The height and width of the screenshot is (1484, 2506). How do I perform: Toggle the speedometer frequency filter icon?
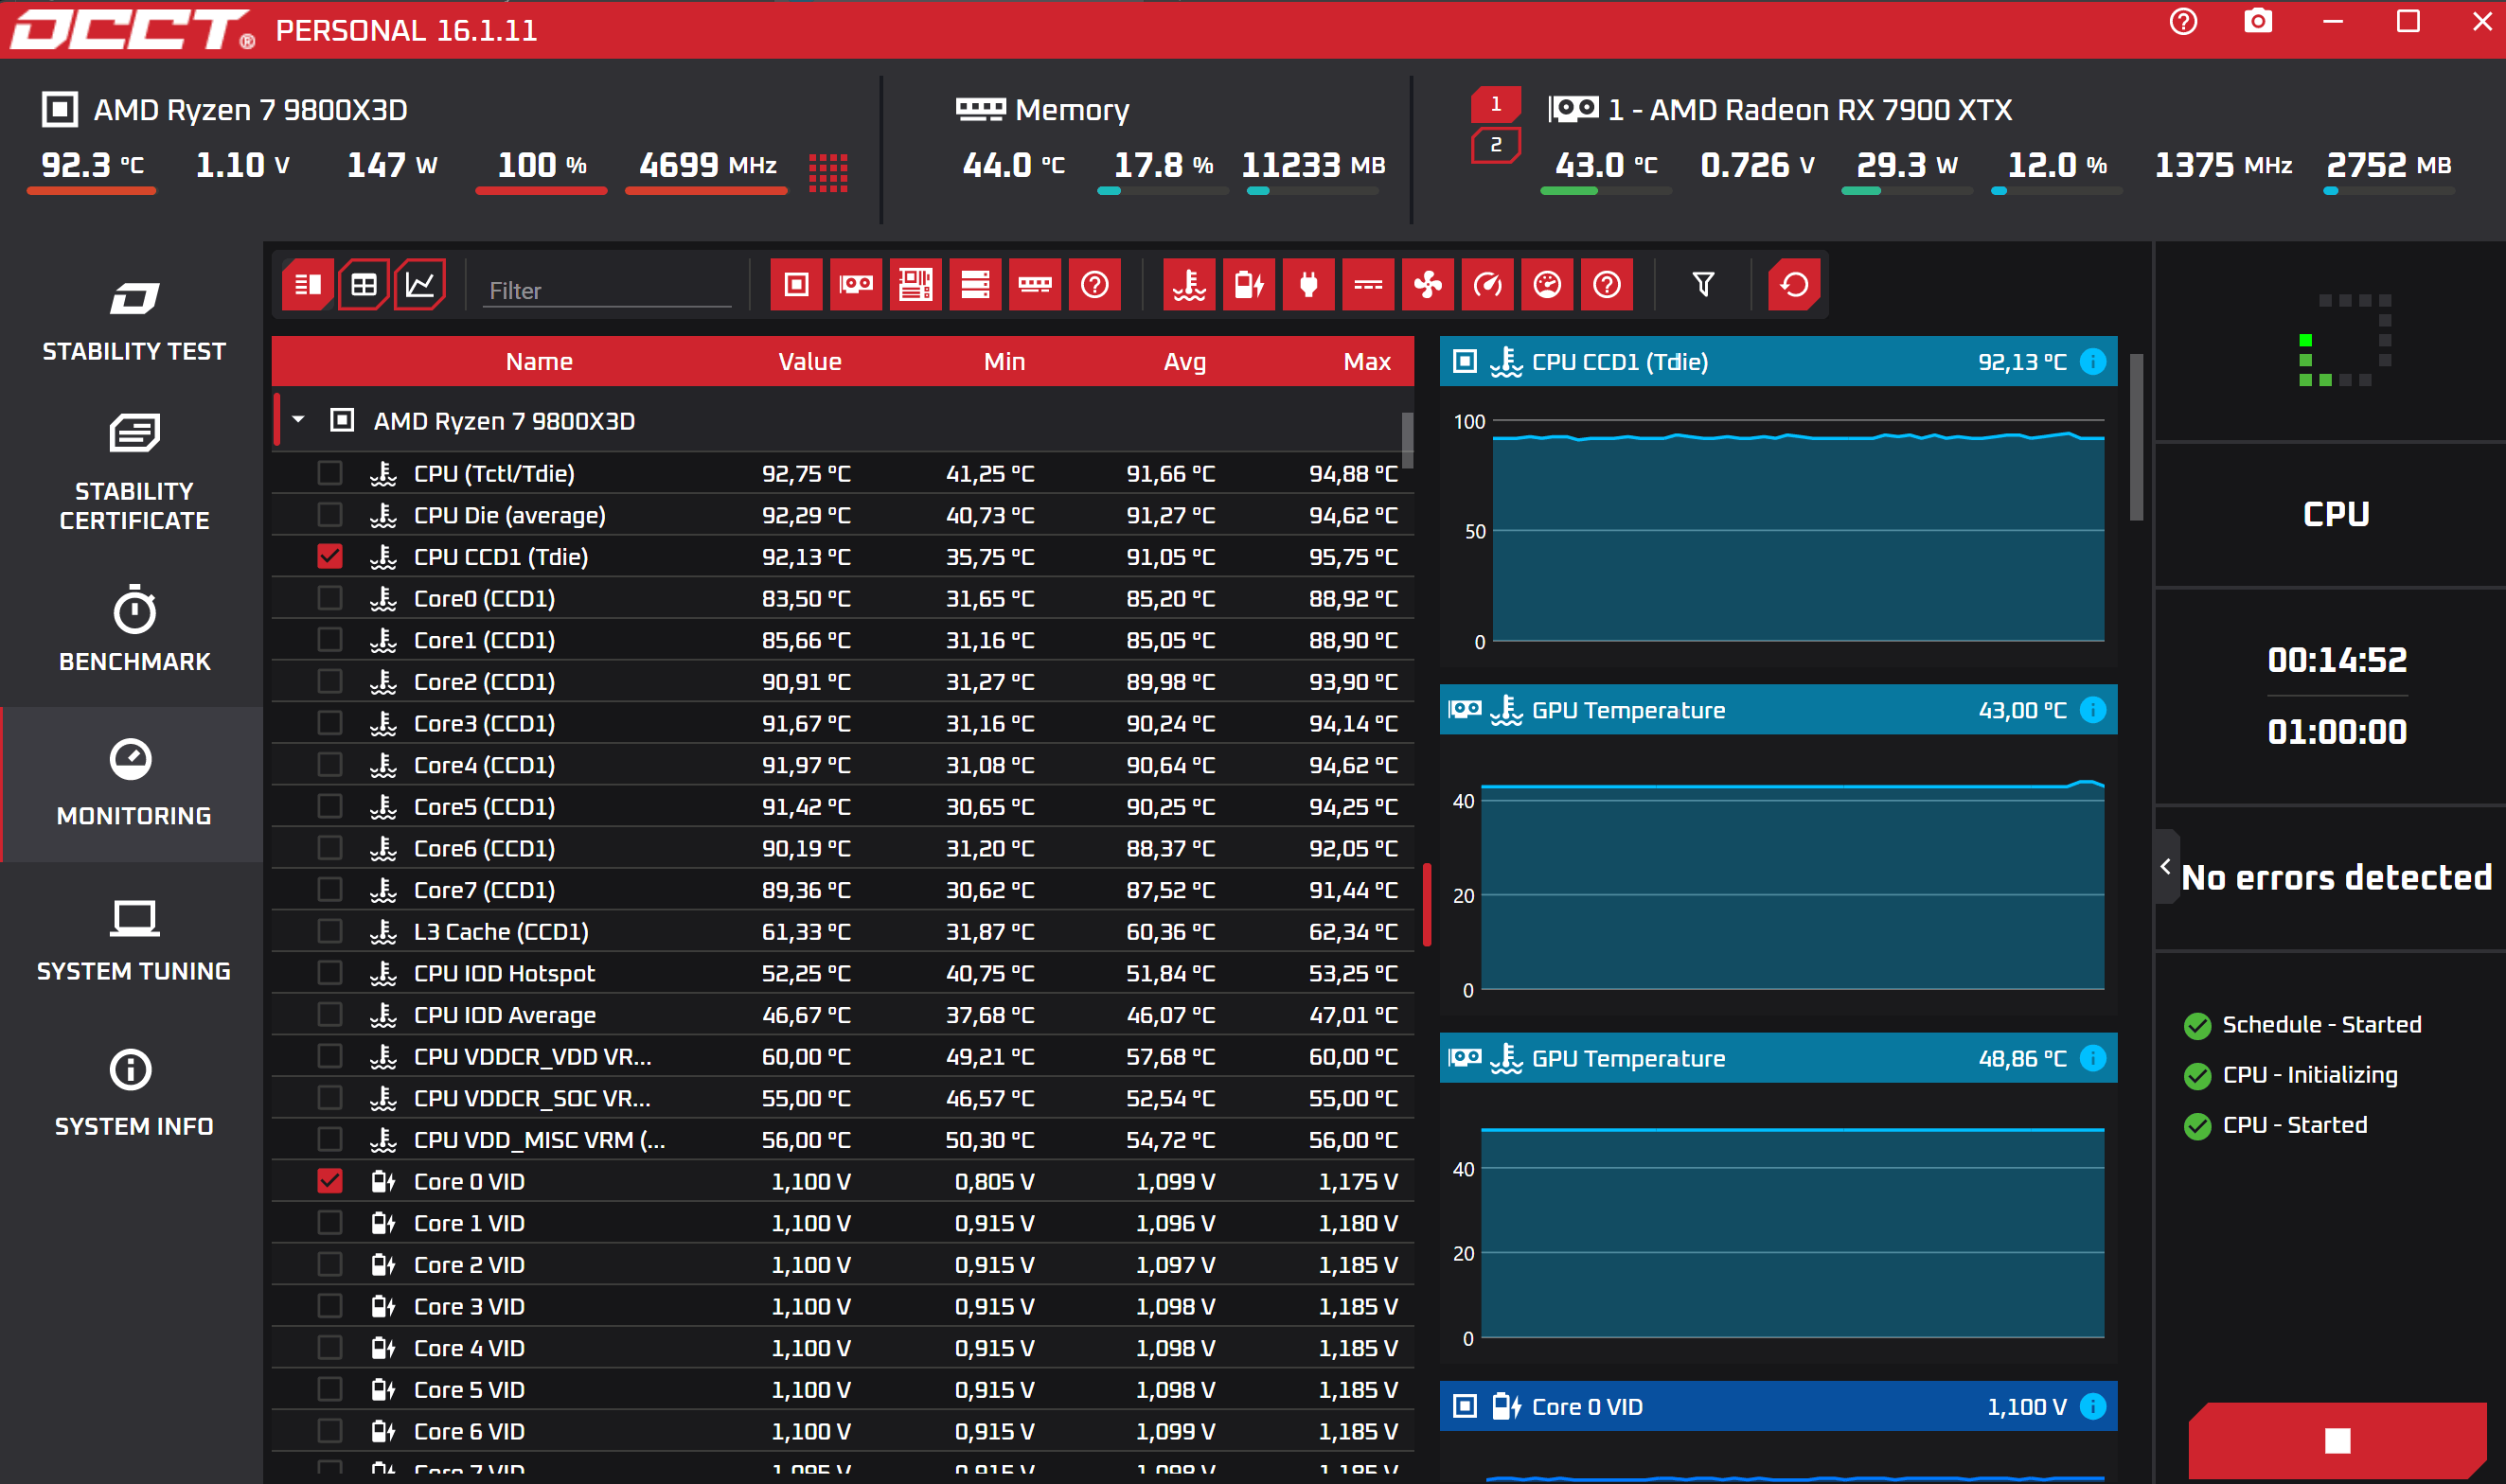[x=1488, y=285]
